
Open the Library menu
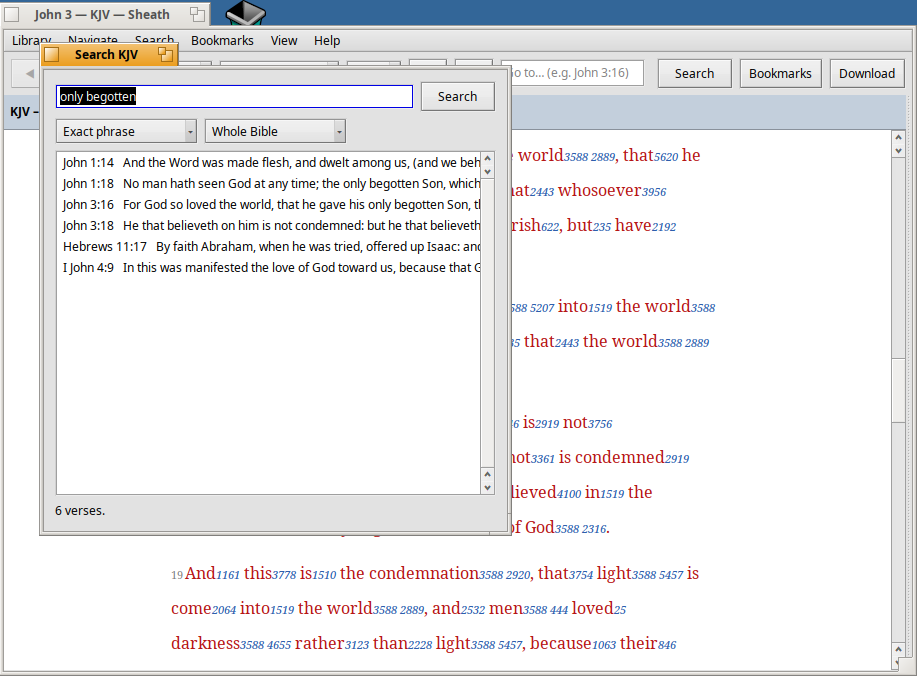(x=32, y=40)
